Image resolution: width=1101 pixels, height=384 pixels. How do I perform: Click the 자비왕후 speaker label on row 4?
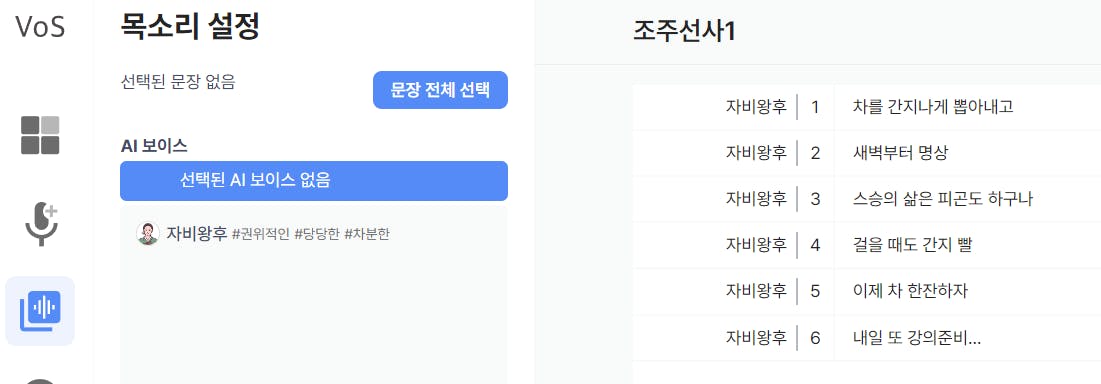[756, 245]
